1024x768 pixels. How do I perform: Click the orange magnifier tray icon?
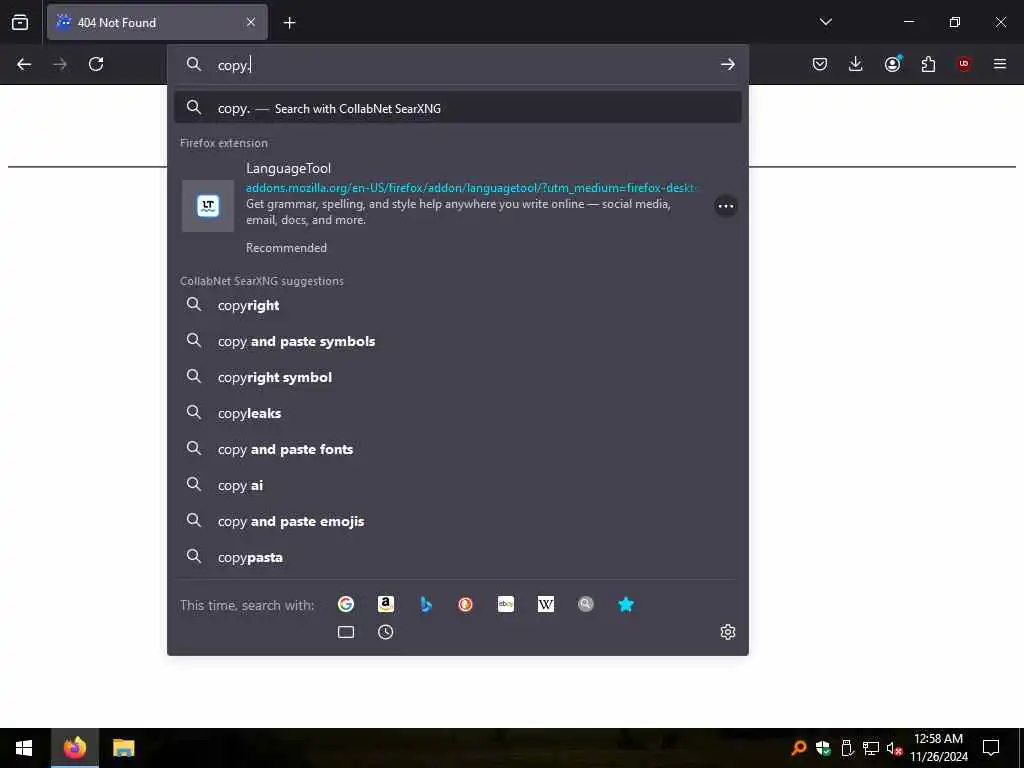(798, 748)
